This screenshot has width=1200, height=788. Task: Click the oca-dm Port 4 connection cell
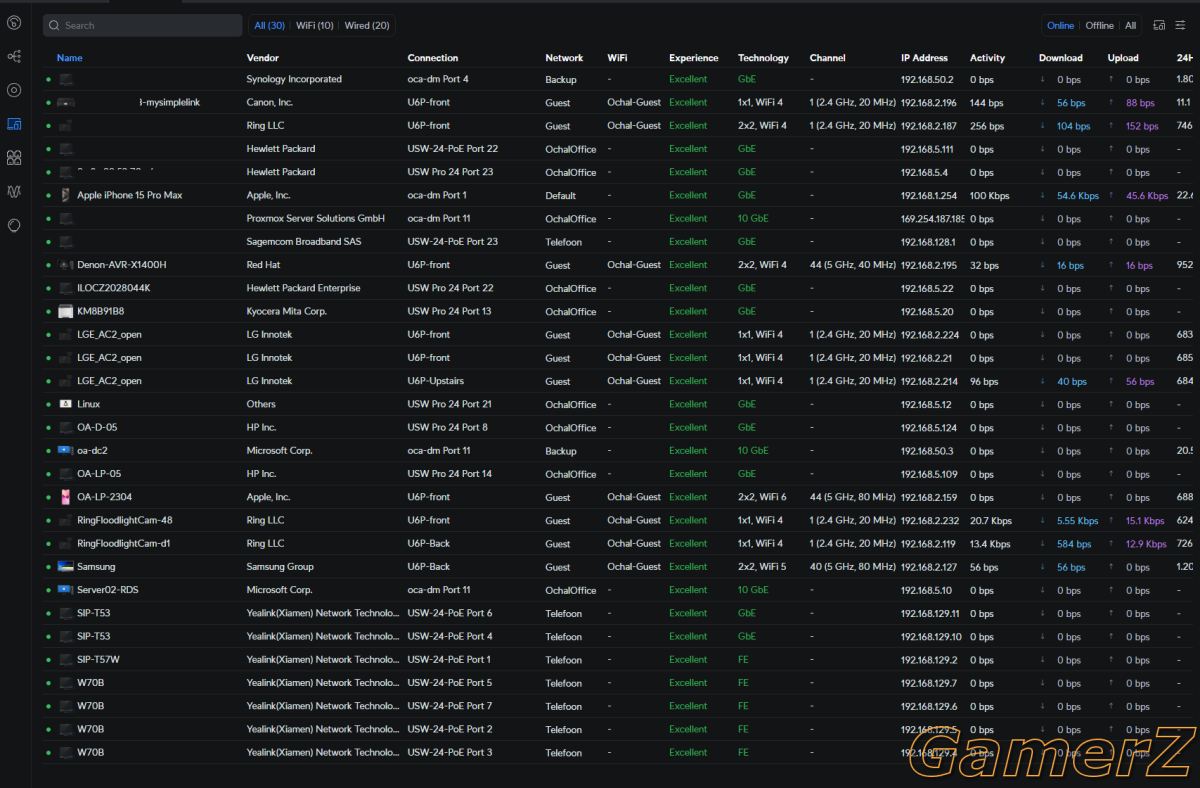(x=438, y=79)
